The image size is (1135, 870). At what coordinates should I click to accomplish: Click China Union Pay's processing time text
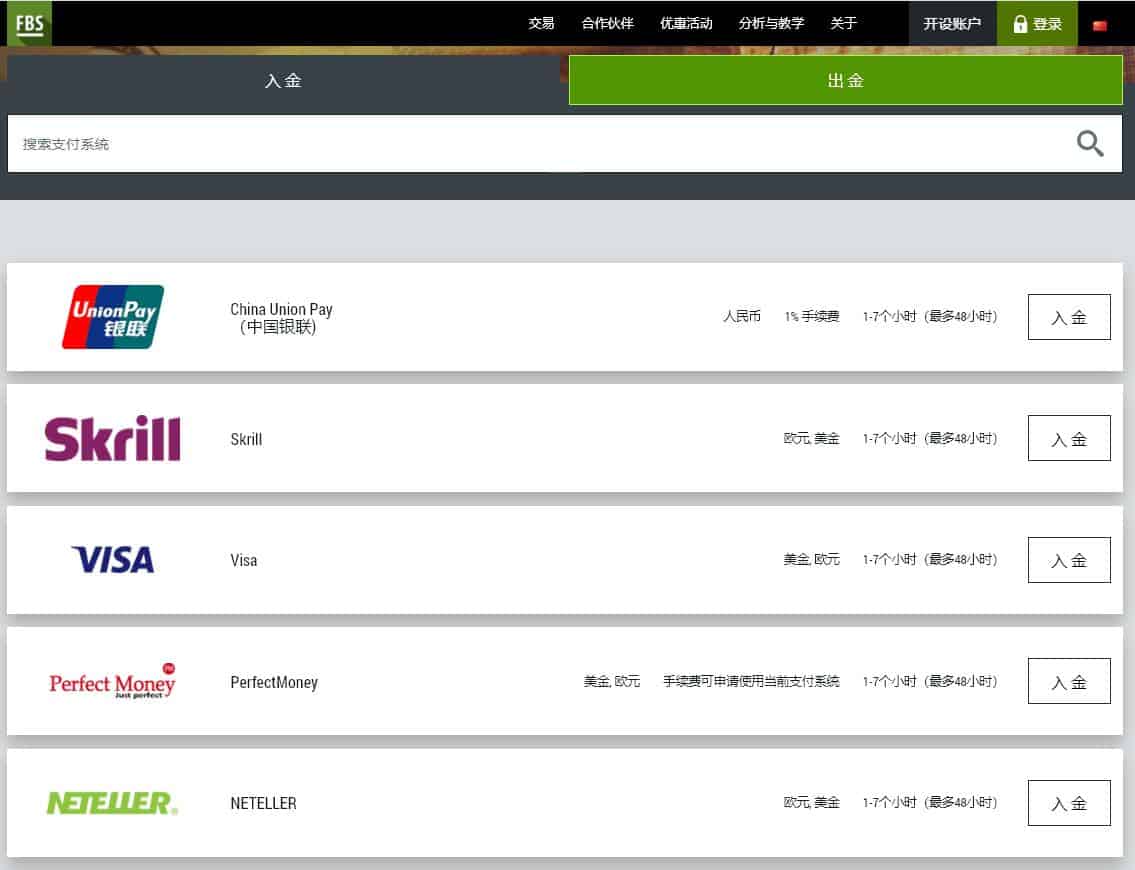(930, 316)
